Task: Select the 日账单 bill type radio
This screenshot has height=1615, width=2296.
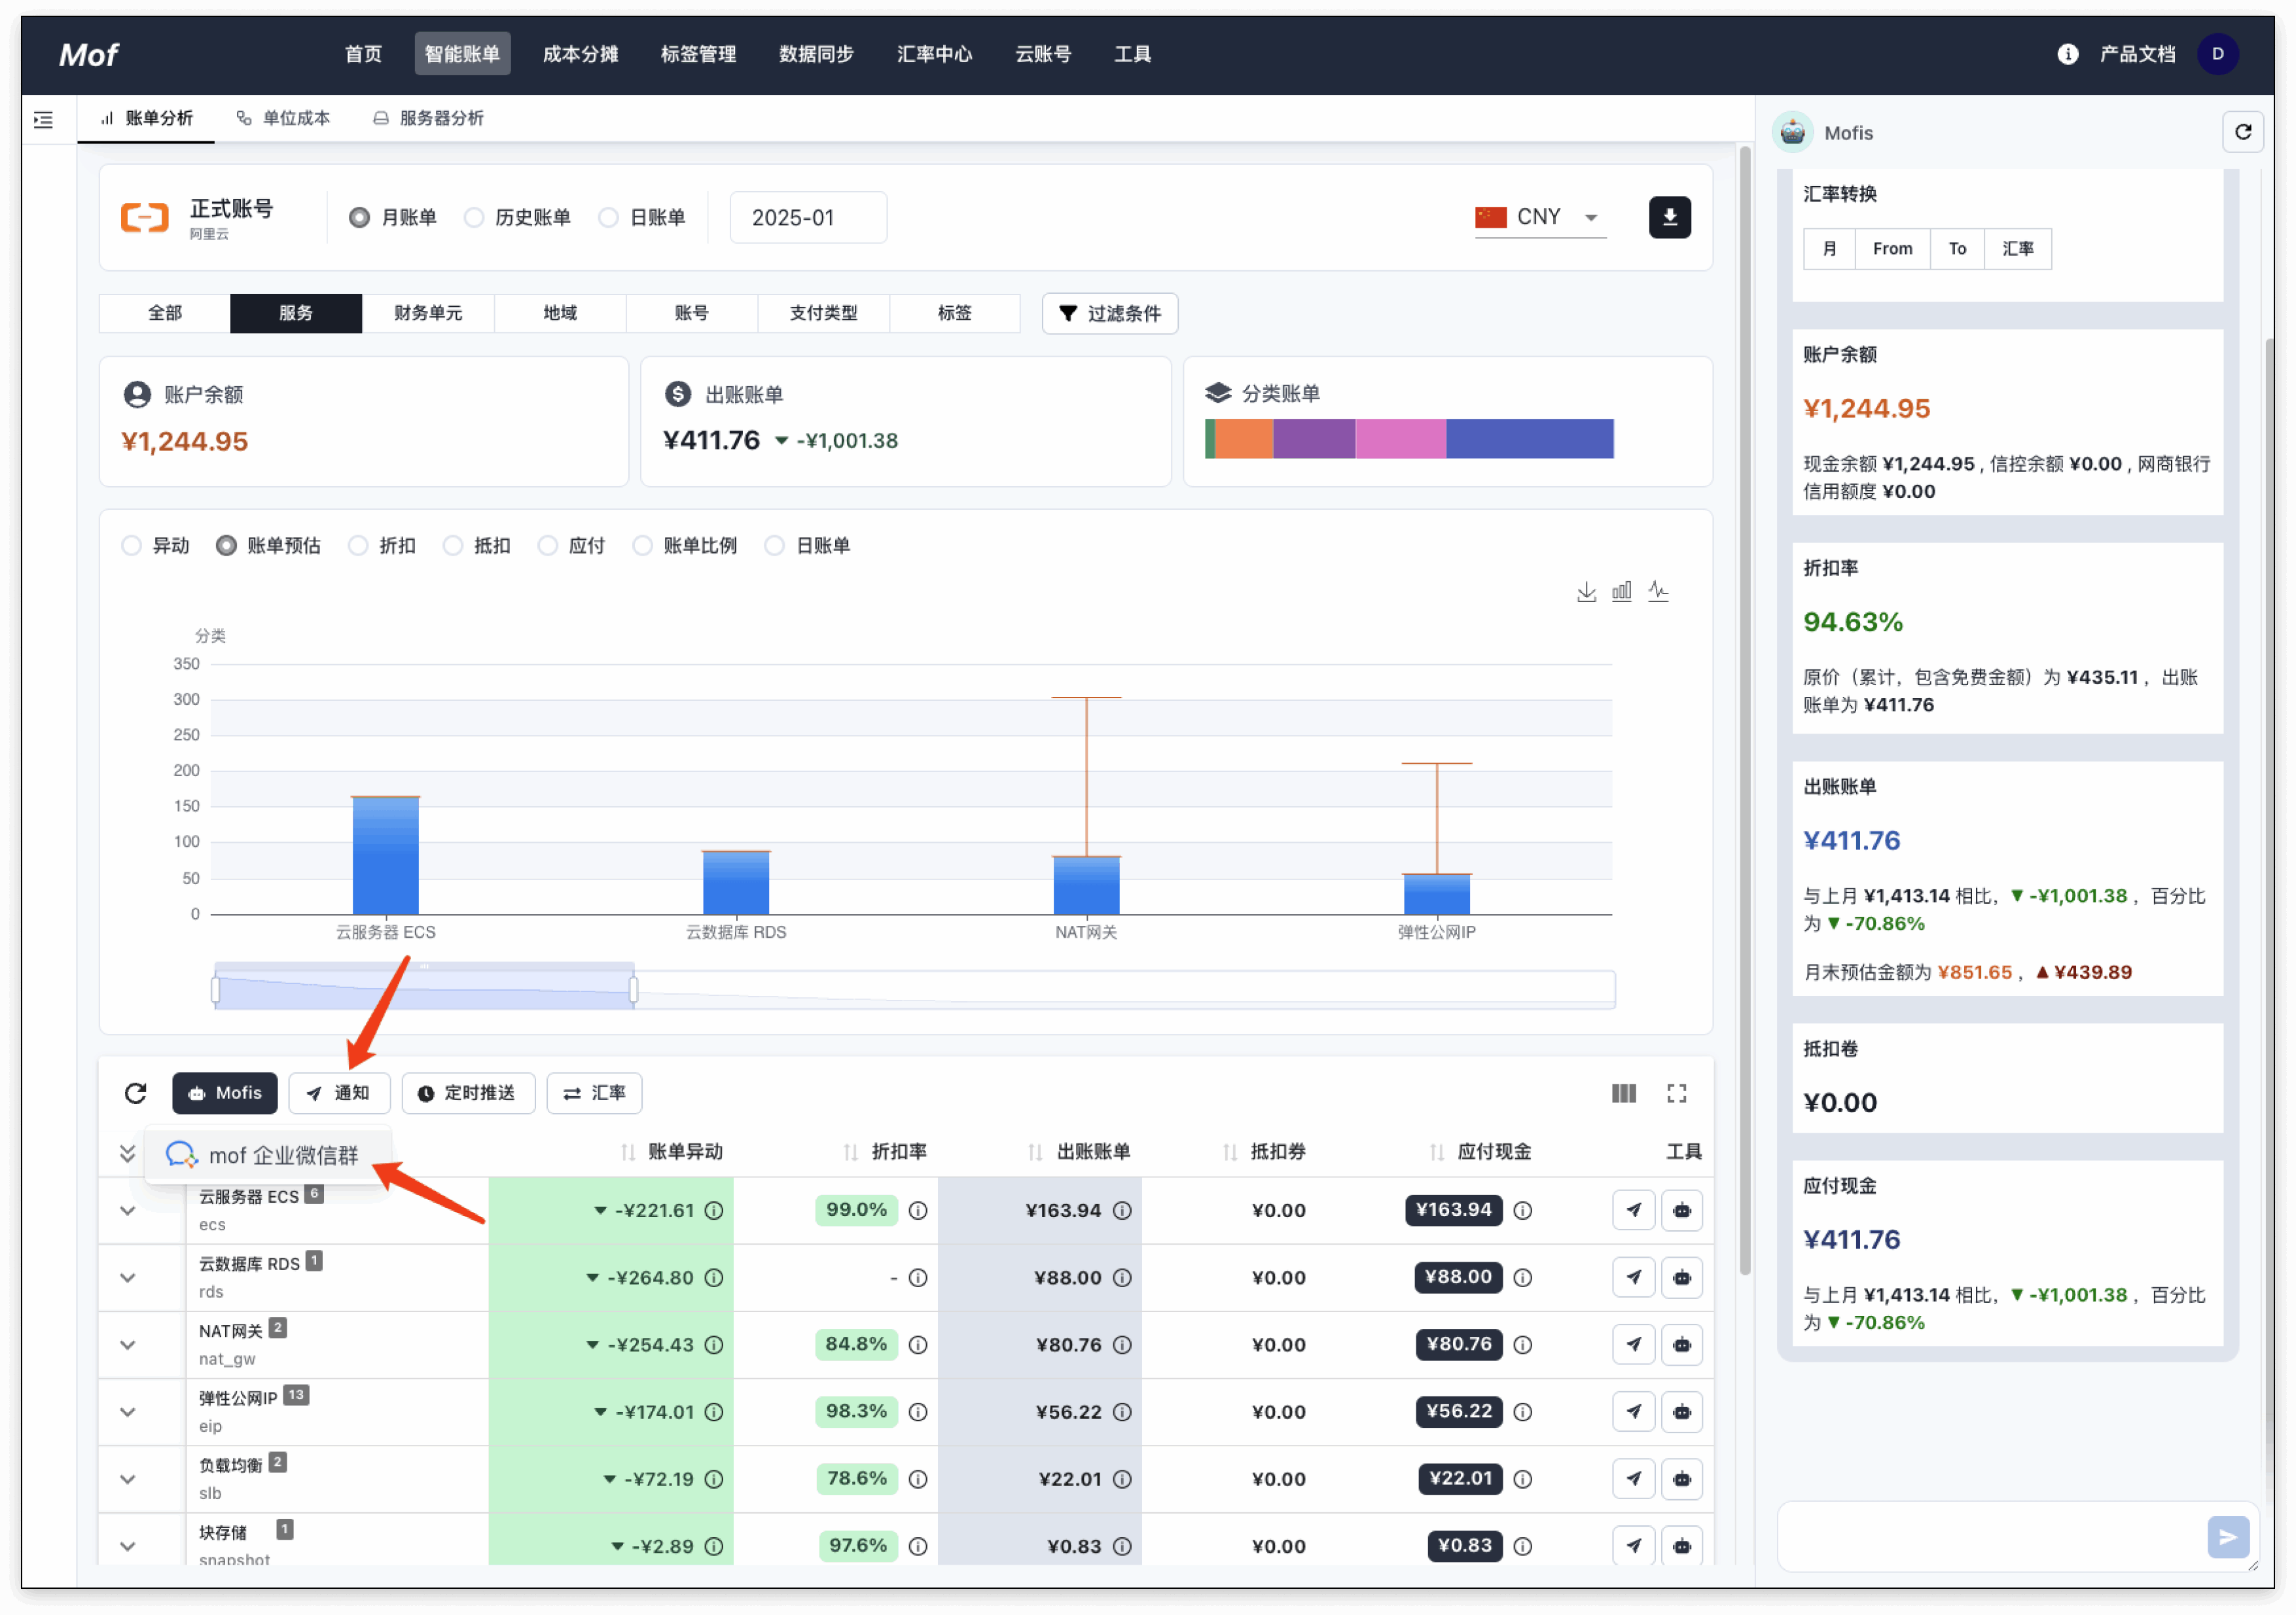Action: [609, 217]
